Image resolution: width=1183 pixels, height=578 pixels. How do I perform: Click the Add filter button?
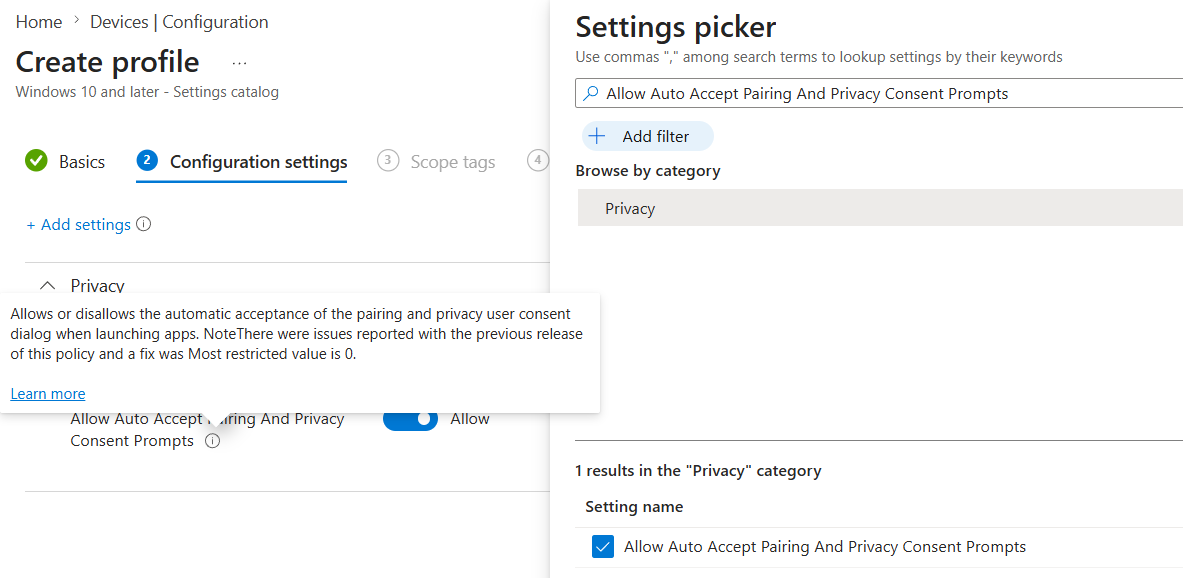tap(647, 137)
